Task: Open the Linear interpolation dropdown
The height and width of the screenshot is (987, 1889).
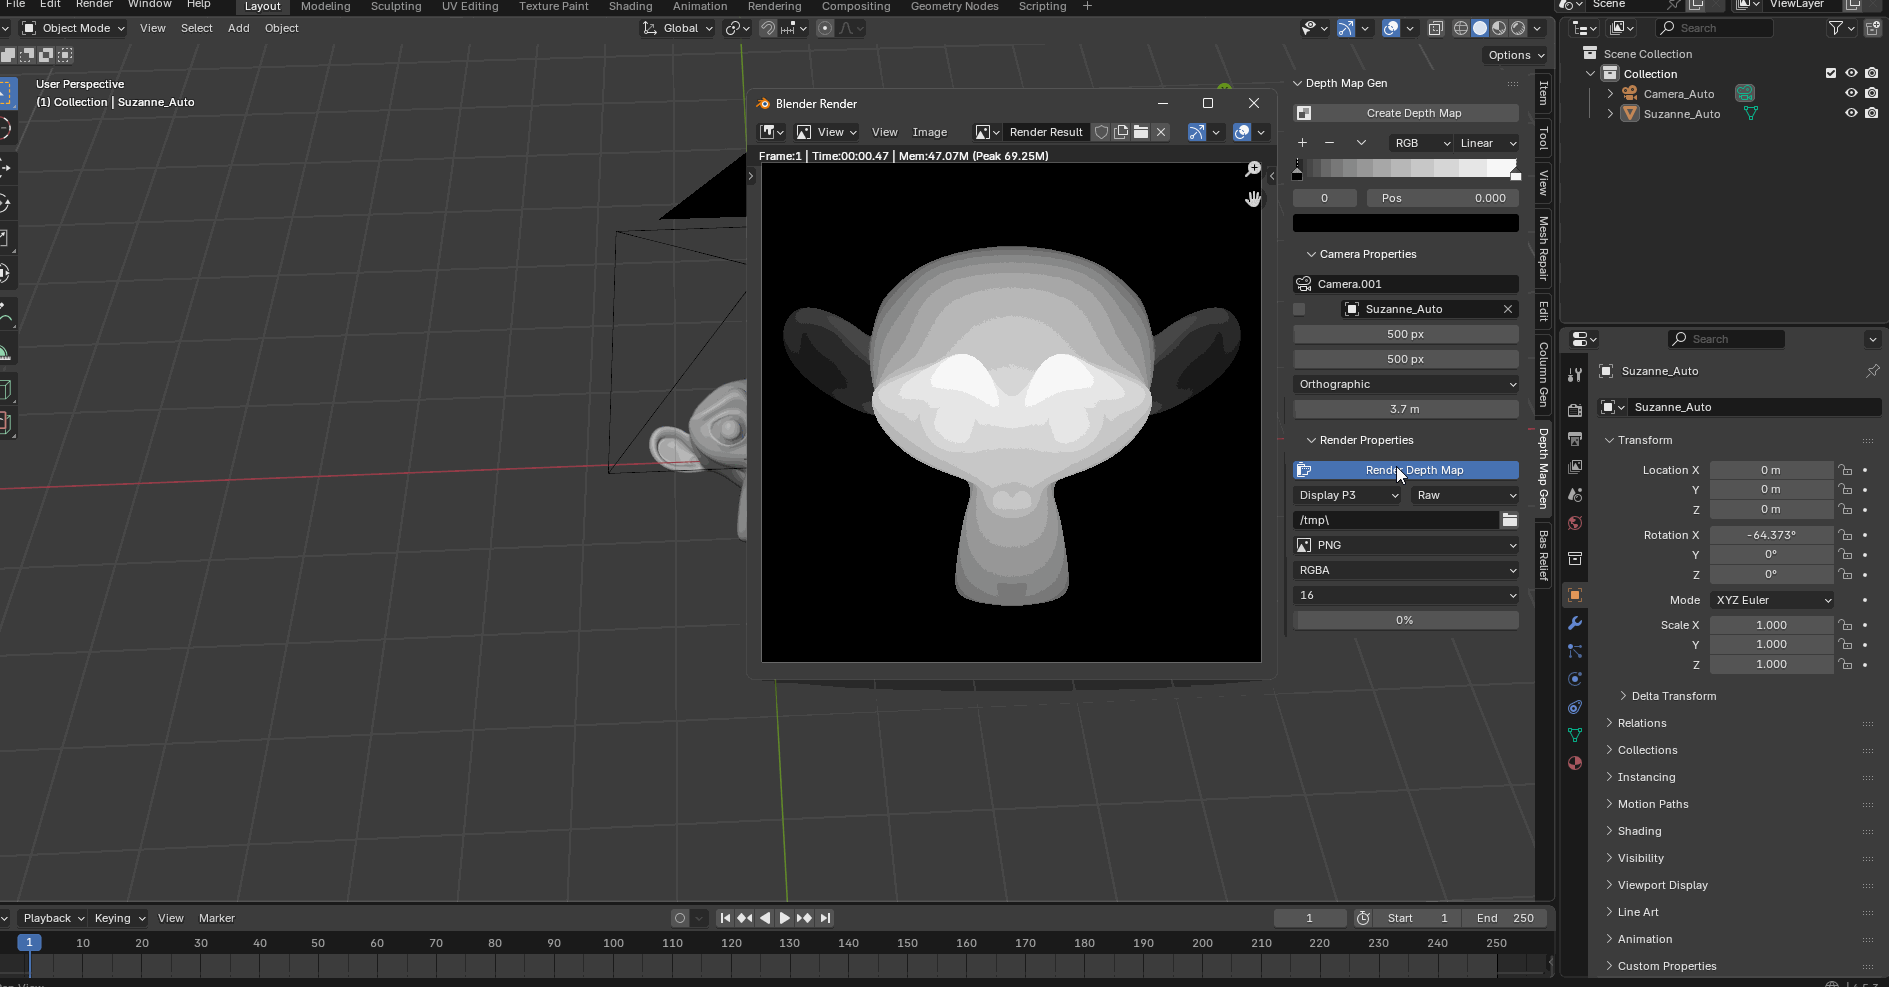Action: click(x=1486, y=143)
